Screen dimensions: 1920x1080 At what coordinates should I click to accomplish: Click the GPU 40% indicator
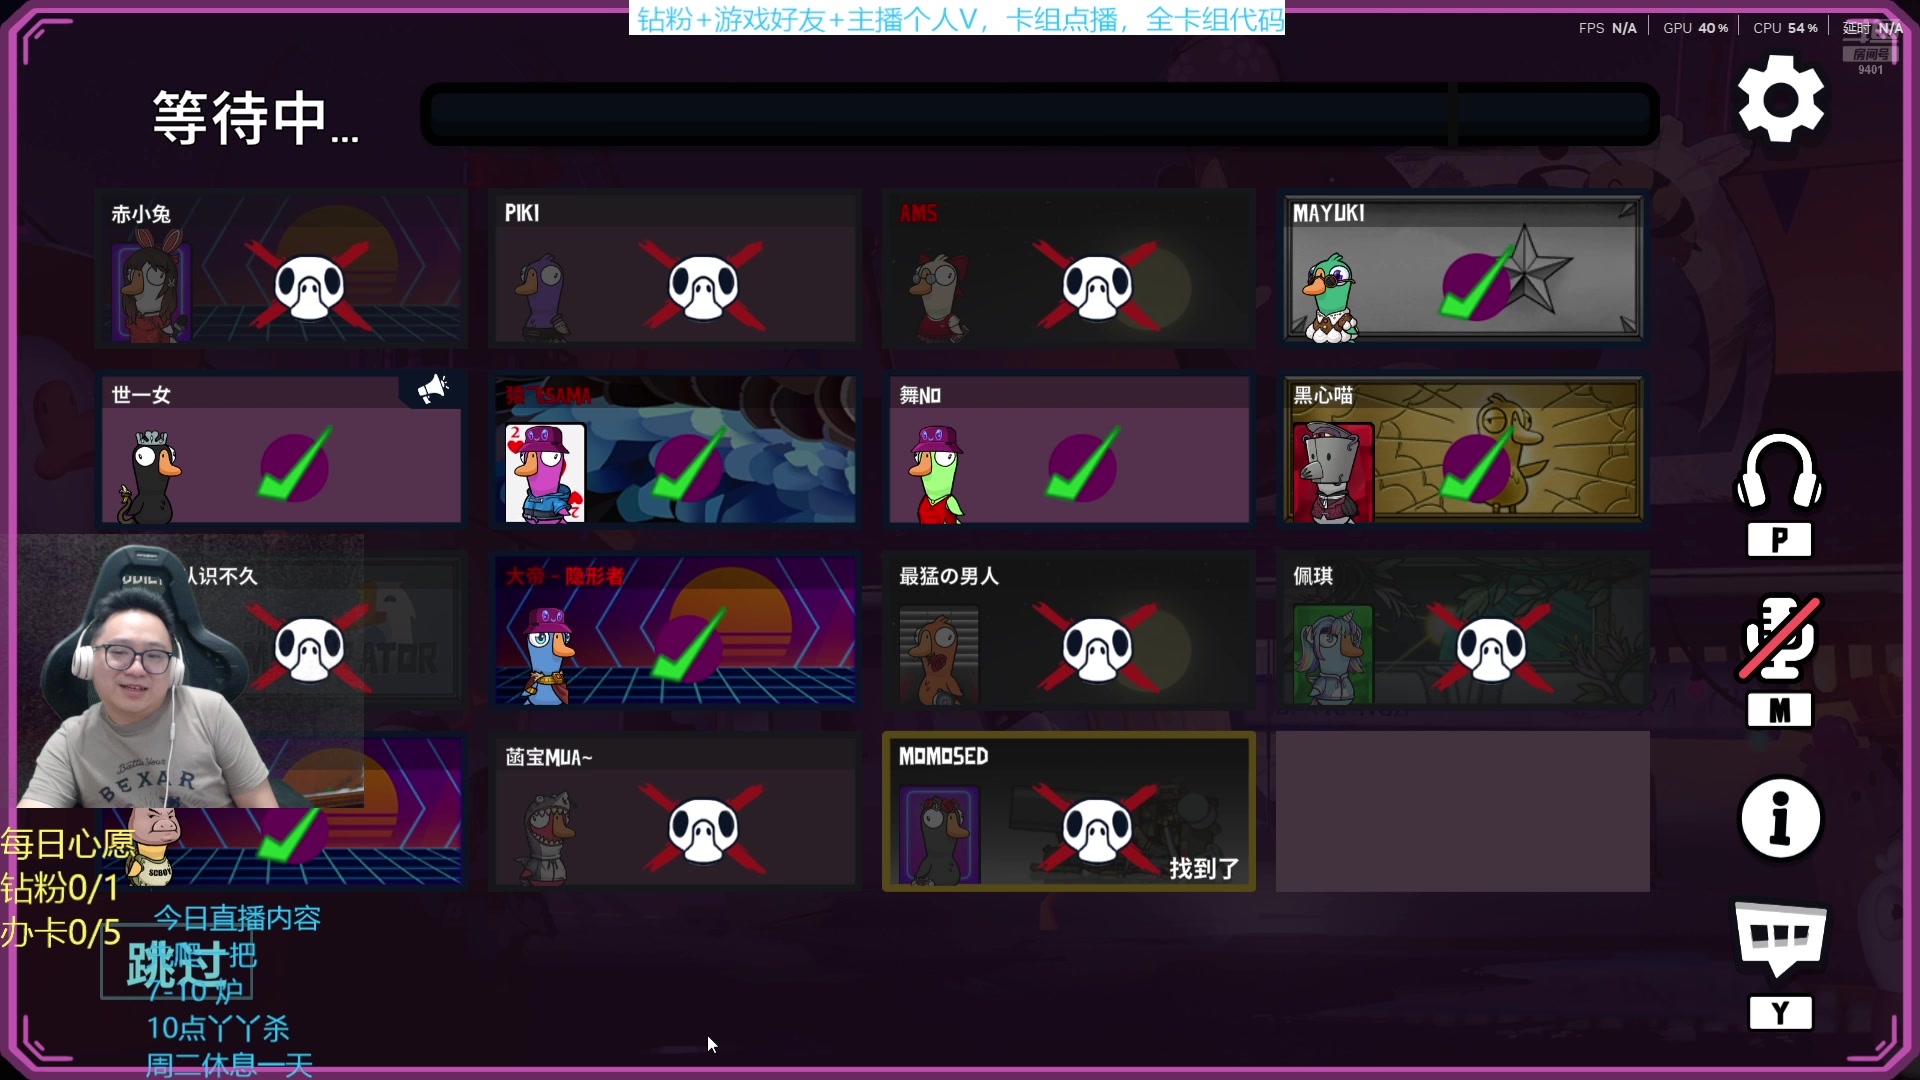(1695, 28)
